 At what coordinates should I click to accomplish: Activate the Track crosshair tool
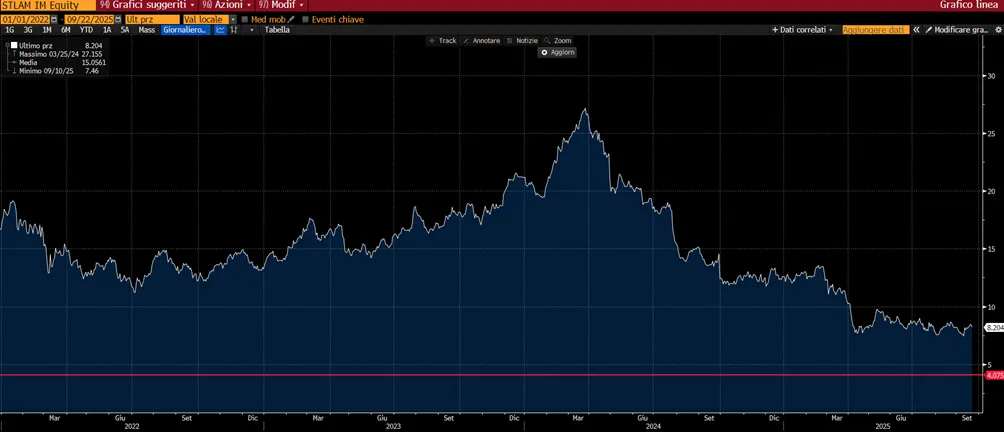442,40
